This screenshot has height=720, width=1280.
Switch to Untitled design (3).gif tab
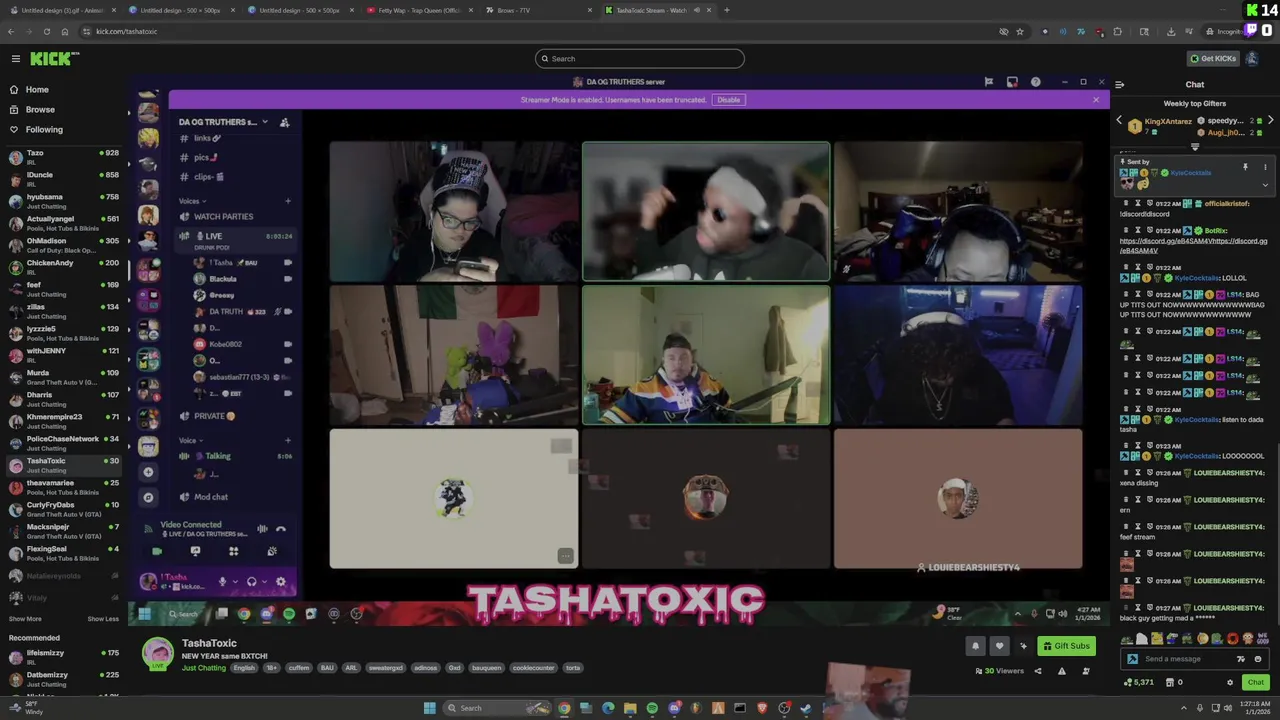pyautogui.click(x=62, y=10)
